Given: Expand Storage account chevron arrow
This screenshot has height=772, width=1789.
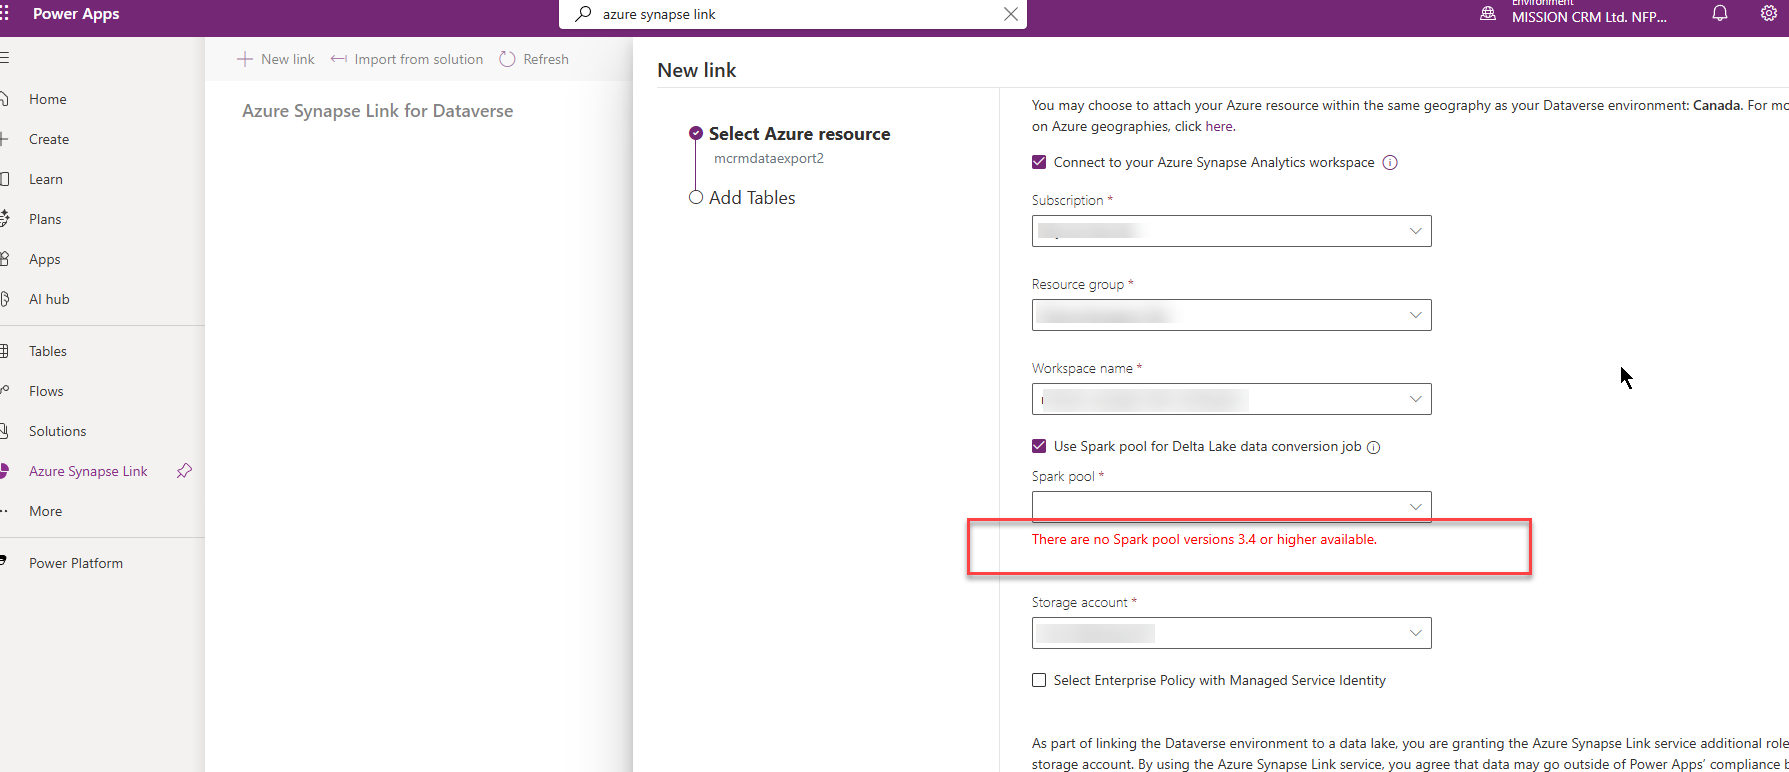Looking at the screenshot, I should pyautogui.click(x=1415, y=633).
